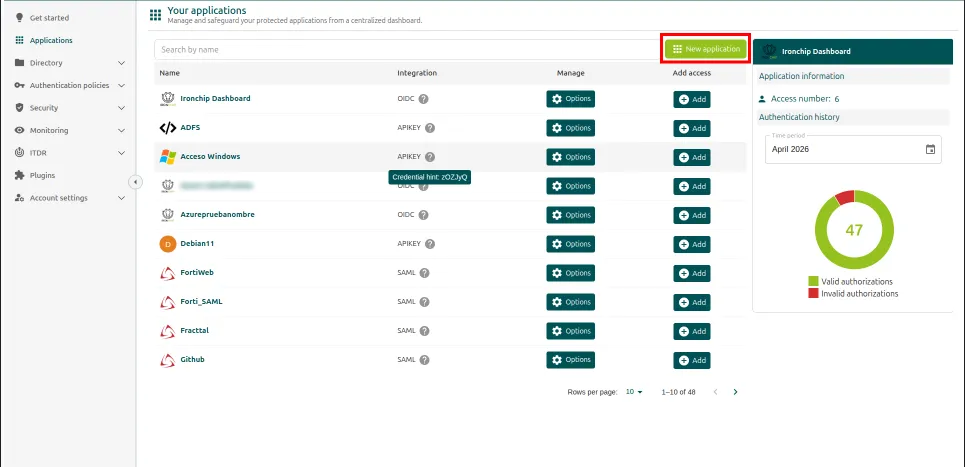965x467 pixels.
Task: Open the Fracttal application link
Action: click(194, 330)
